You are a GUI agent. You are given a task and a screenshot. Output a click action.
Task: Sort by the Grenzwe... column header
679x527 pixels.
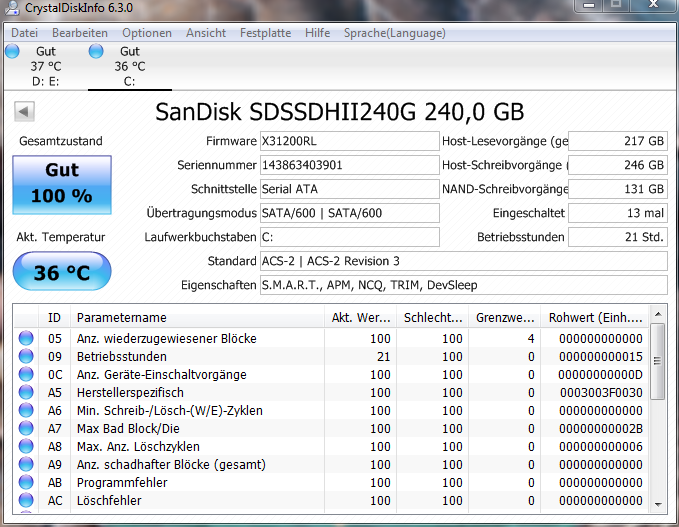click(505, 317)
